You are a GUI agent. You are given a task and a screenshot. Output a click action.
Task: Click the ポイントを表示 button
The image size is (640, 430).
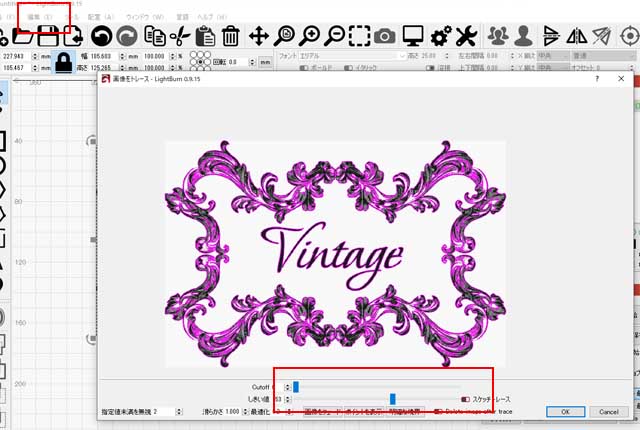(x=363, y=412)
